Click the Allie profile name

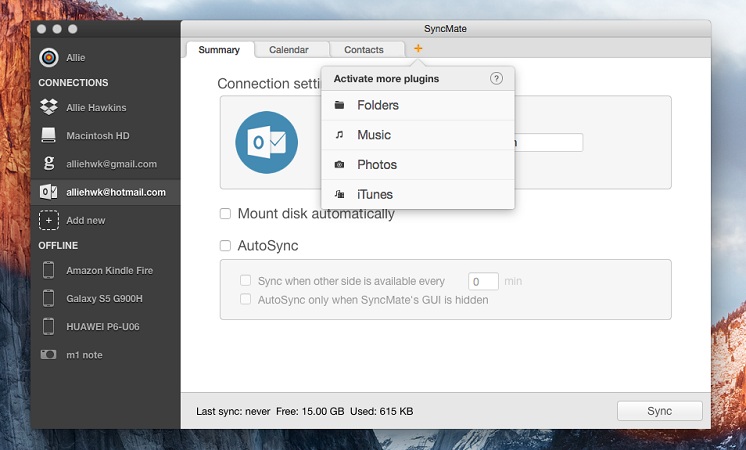[x=76, y=58]
